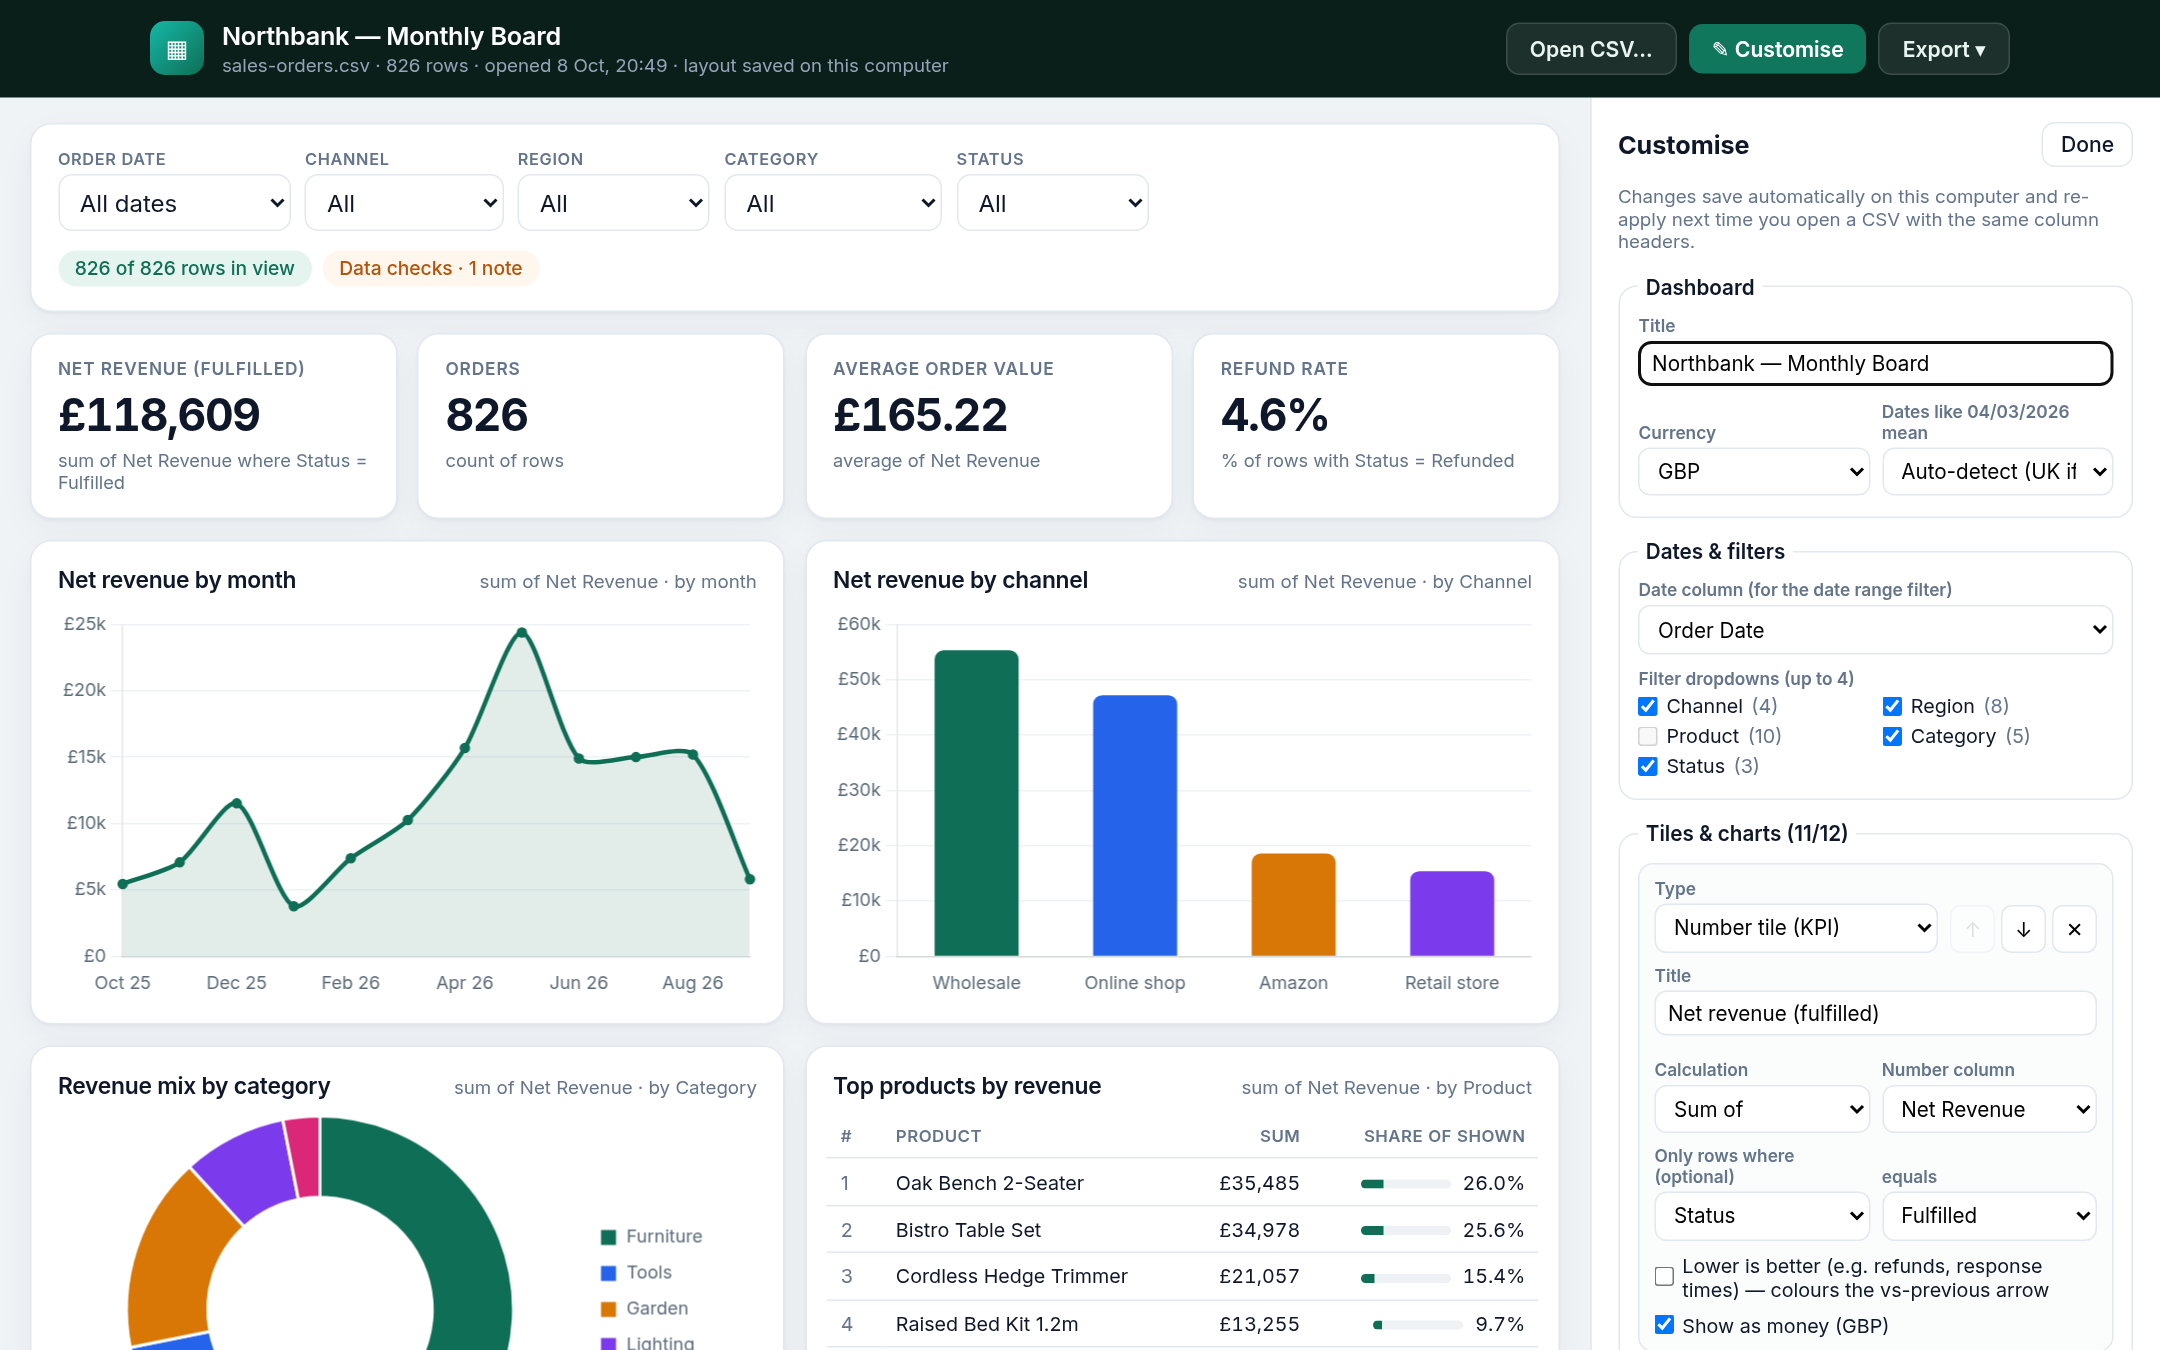
Task: Uncheck the Channel filter checkbox
Action: click(1648, 707)
